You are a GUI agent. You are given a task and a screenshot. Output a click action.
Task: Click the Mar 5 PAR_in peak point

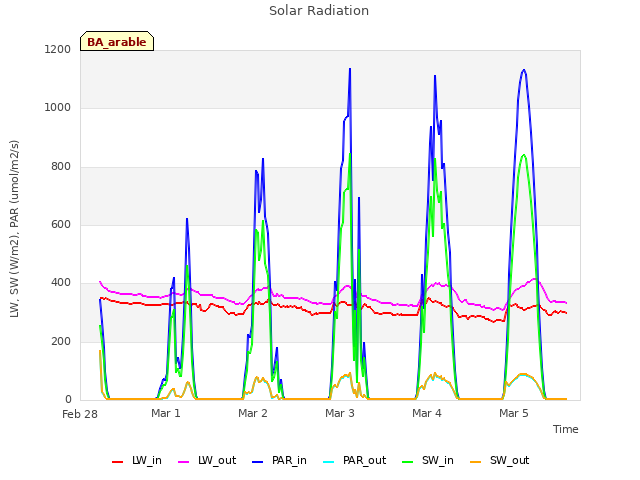[x=524, y=70]
